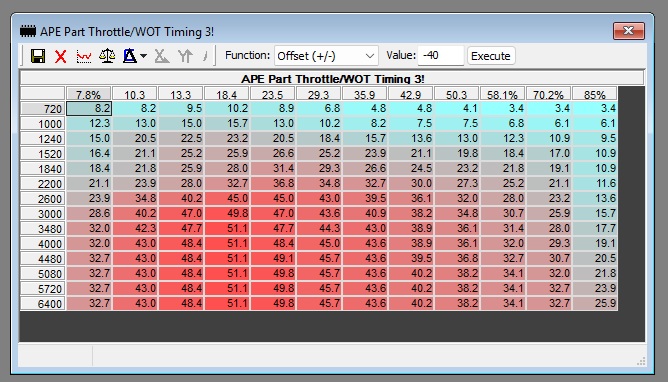Image resolution: width=668 pixels, height=382 pixels.
Task: Open the Function dropdown showing Offset (+/-)
Action: coord(326,56)
